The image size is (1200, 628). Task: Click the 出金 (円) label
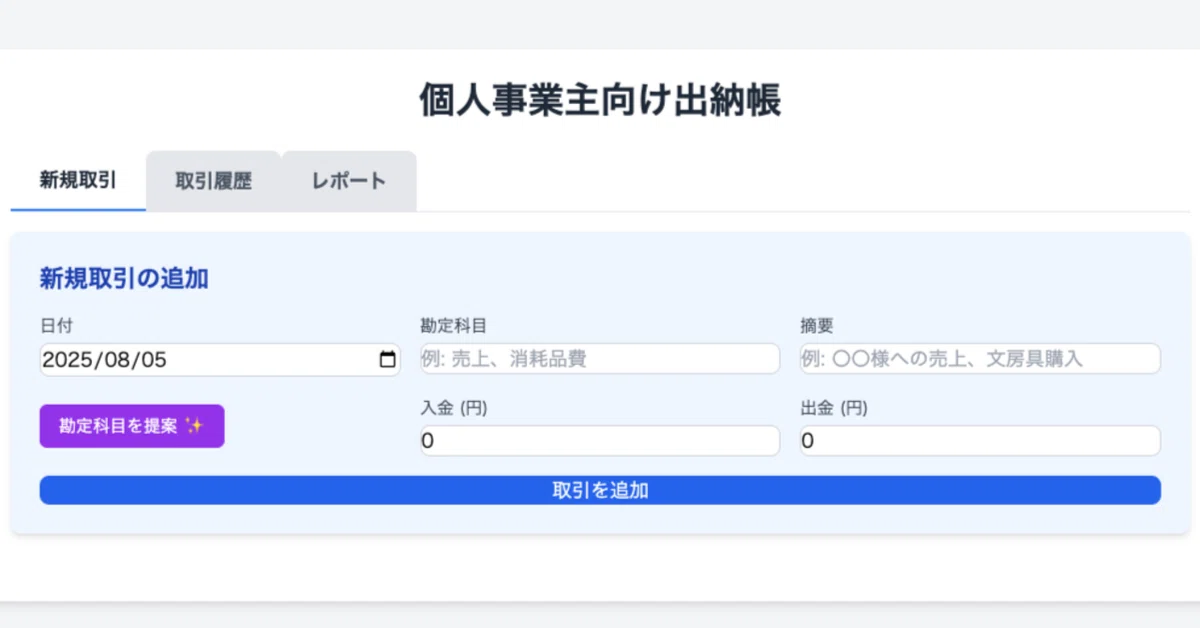[x=834, y=408]
